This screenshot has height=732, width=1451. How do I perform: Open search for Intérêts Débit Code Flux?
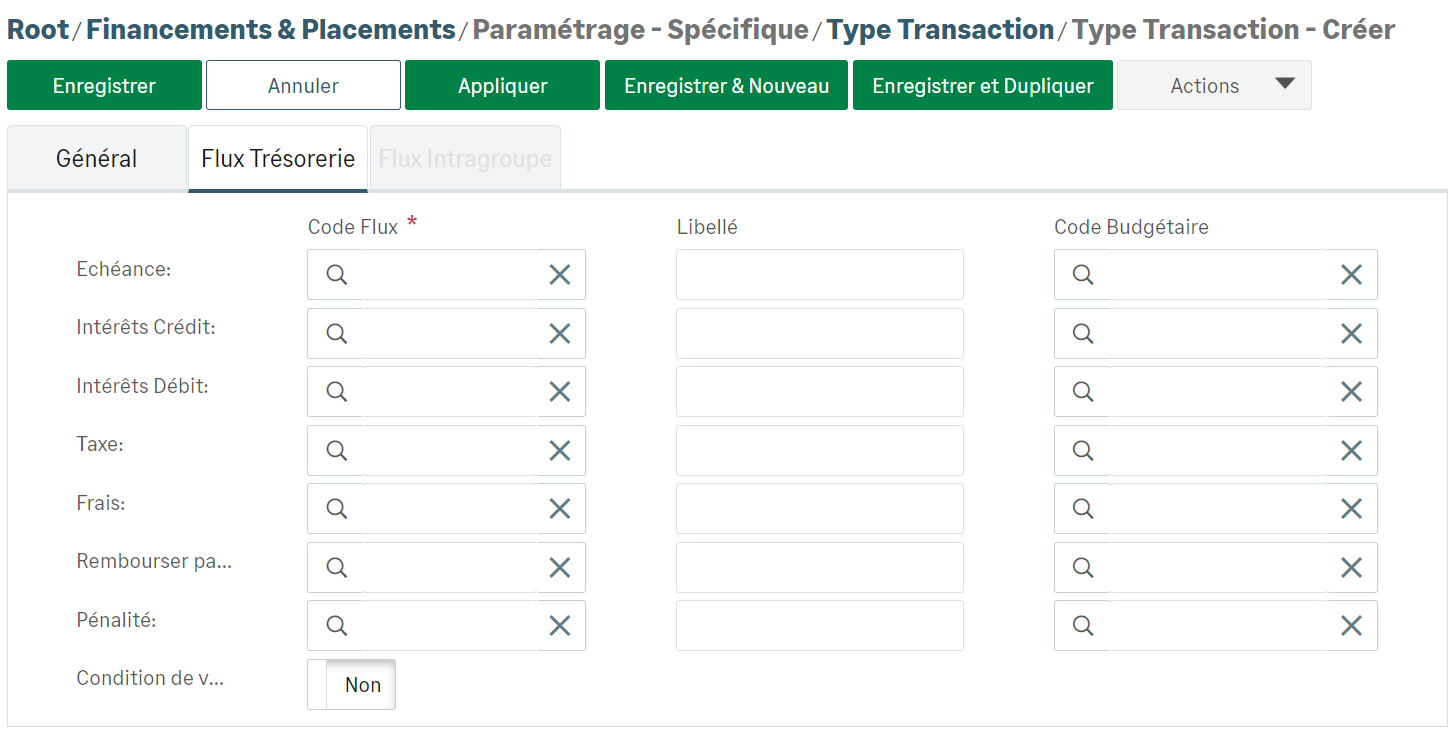pyautogui.click(x=337, y=392)
